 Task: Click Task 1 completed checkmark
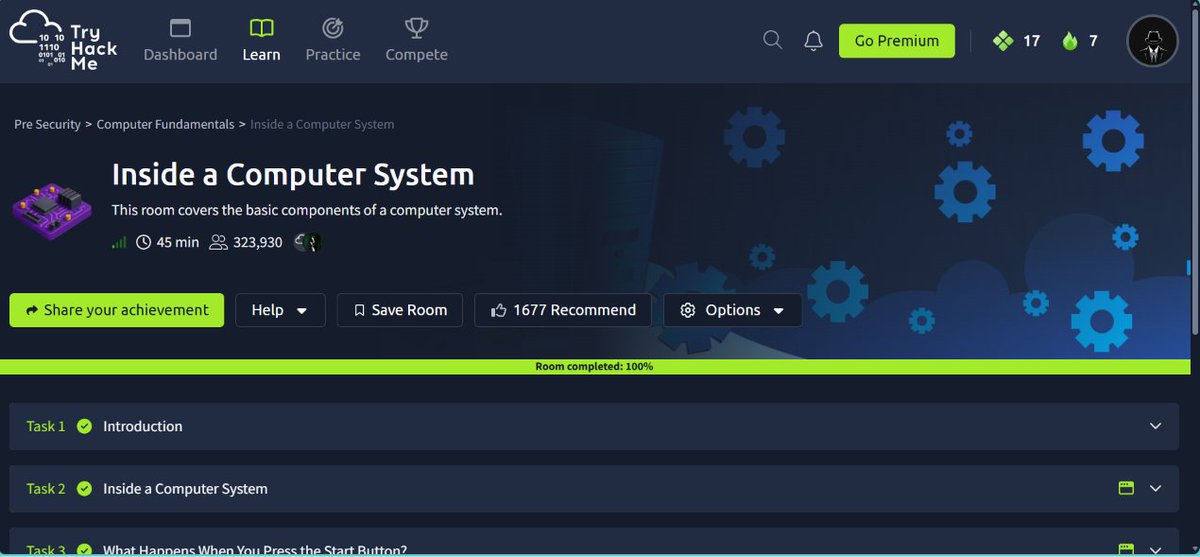pyautogui.click(x=84, y=426)
